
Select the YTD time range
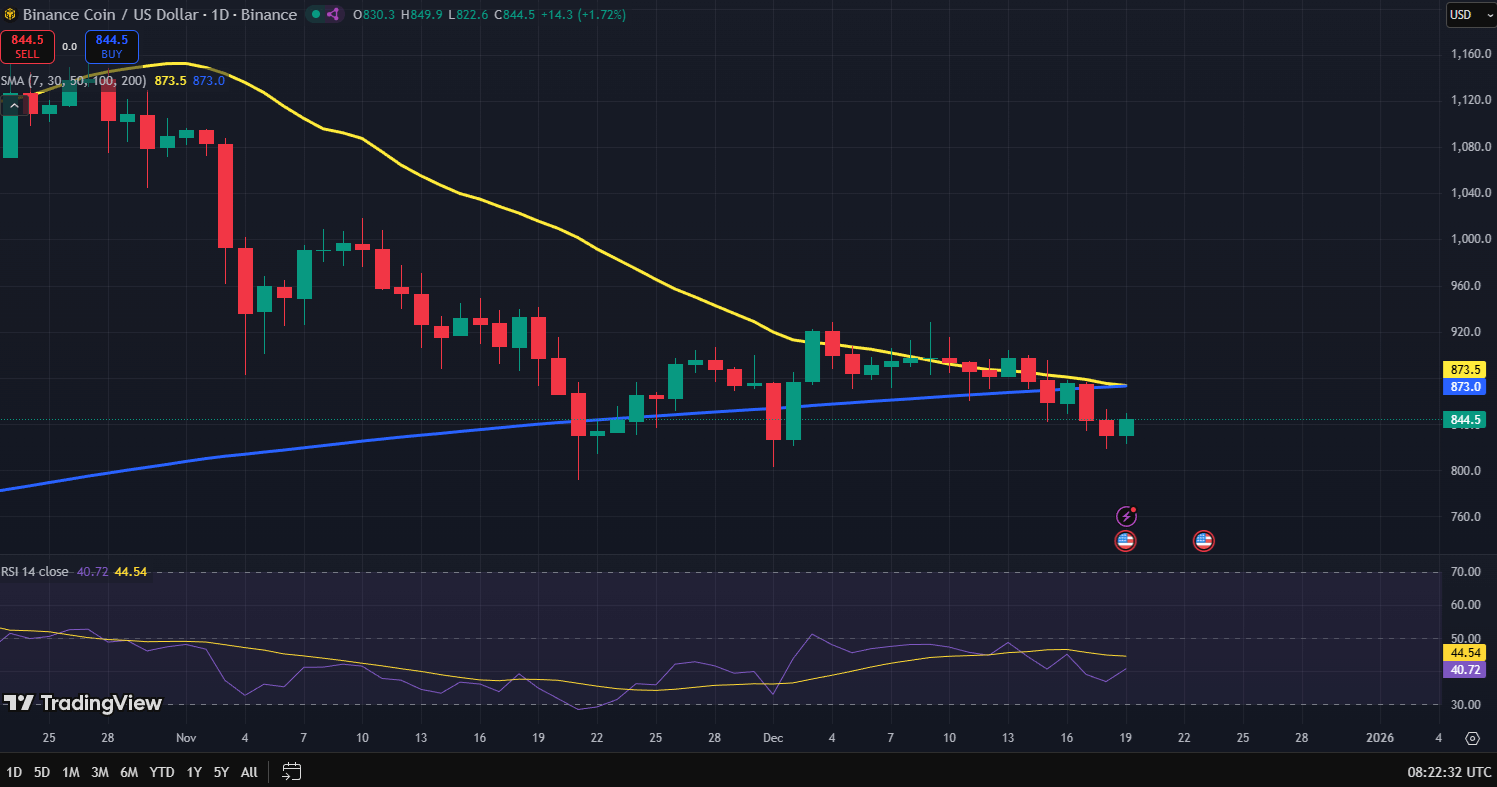[161, 772]
